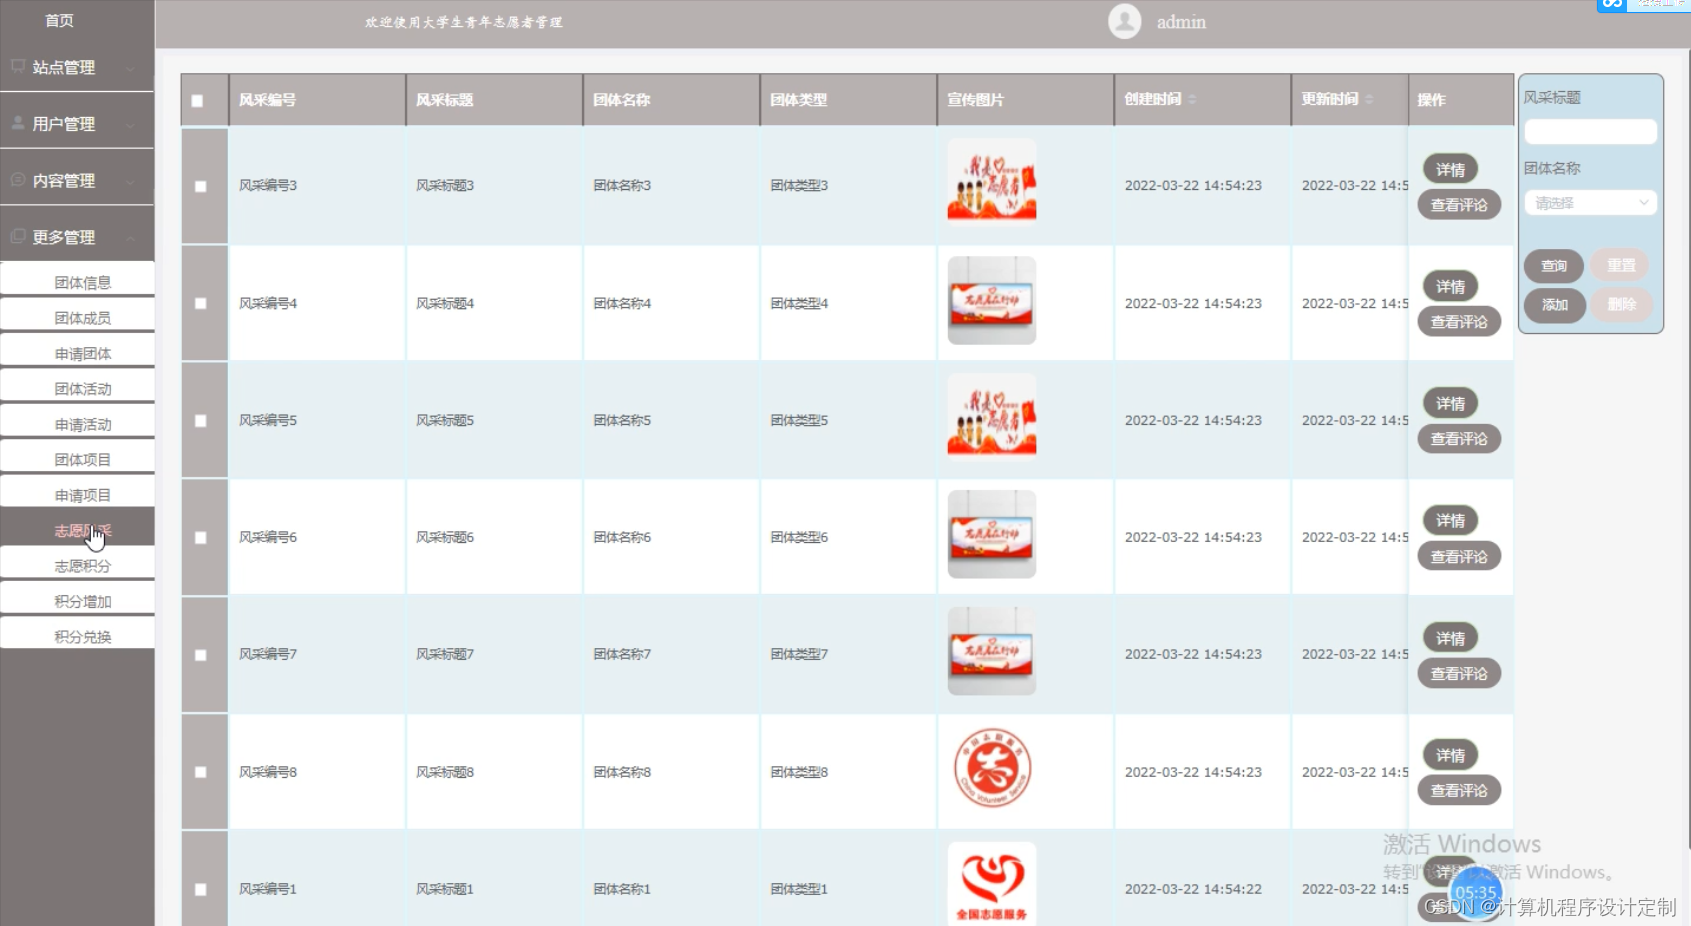Click the 添加 add button
Viewport: 1691px width, 926px height.
(1554, 304)
